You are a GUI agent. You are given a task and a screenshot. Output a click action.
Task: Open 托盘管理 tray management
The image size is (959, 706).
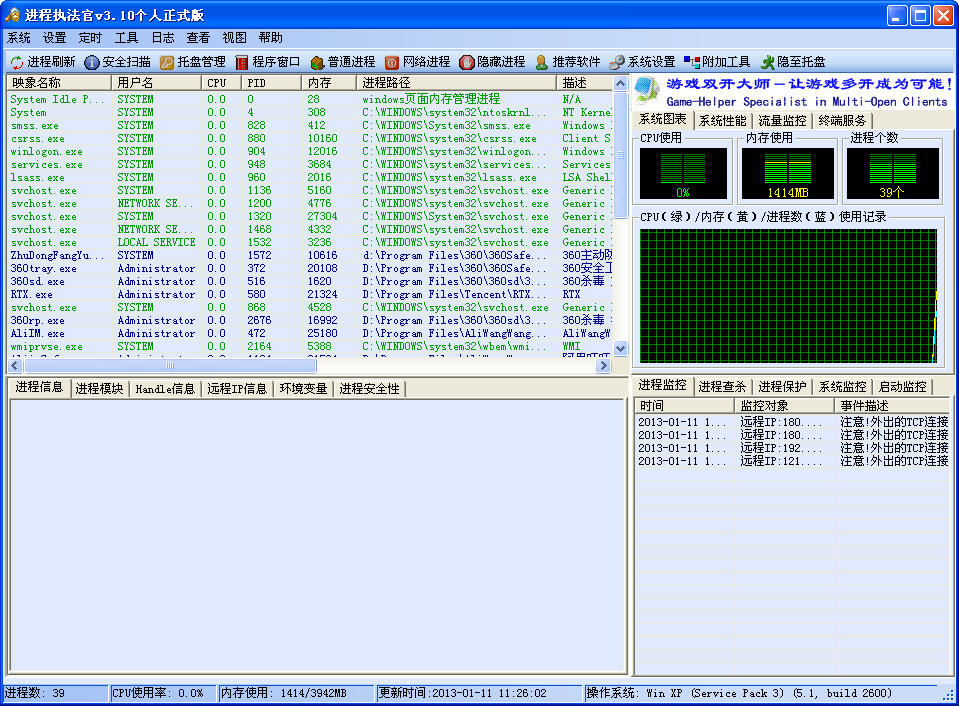193,62
